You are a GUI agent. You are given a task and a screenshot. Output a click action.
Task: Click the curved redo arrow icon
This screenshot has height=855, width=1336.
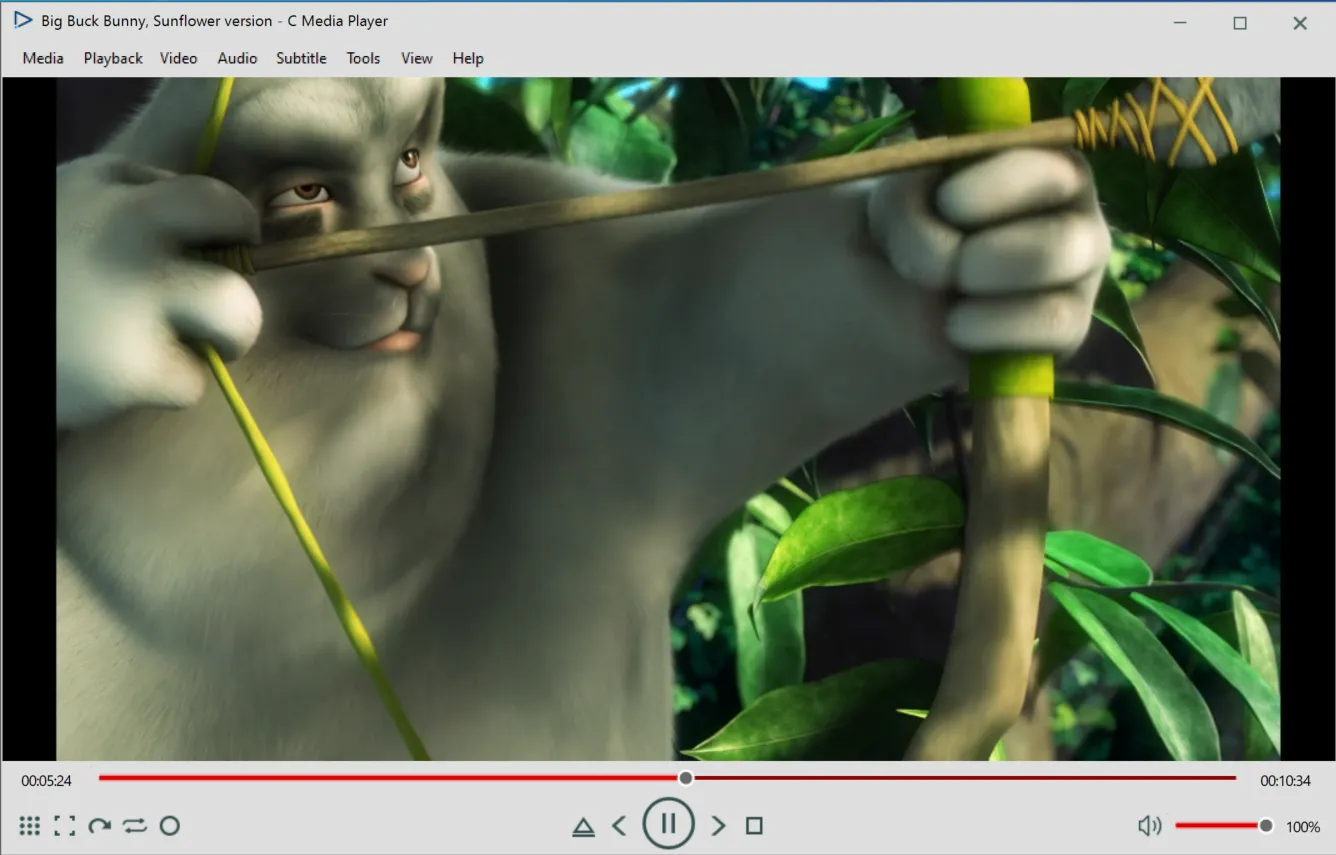[x=99, y=826]
